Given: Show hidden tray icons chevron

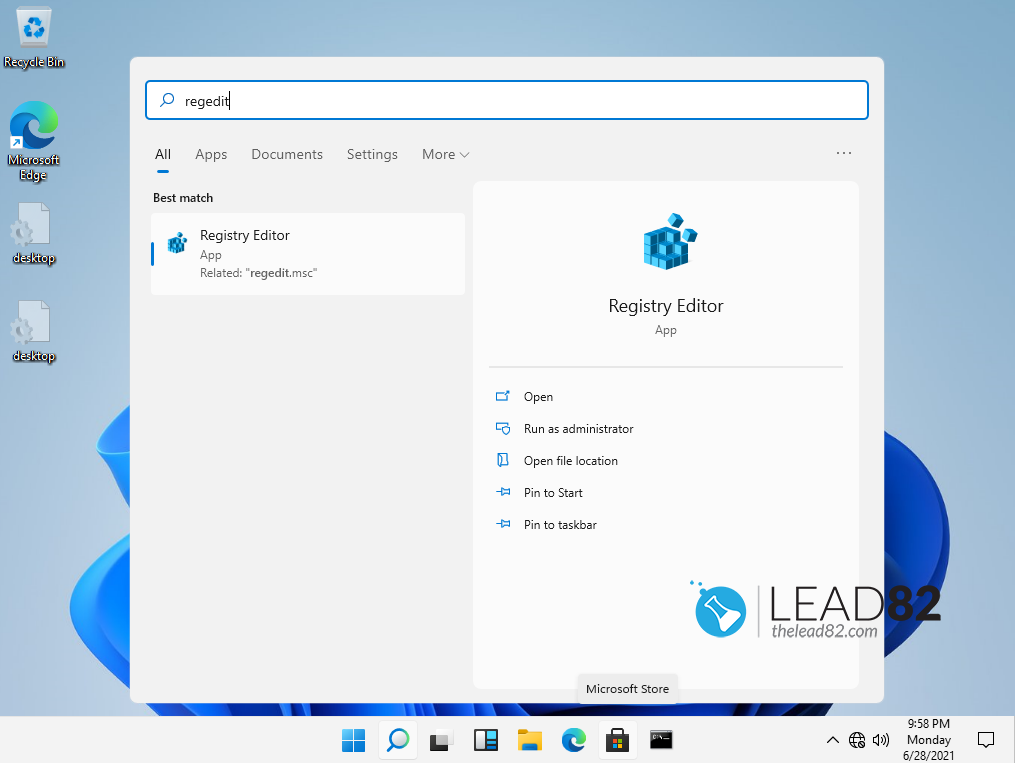Looking at the screenshot, I should [832, 740].
